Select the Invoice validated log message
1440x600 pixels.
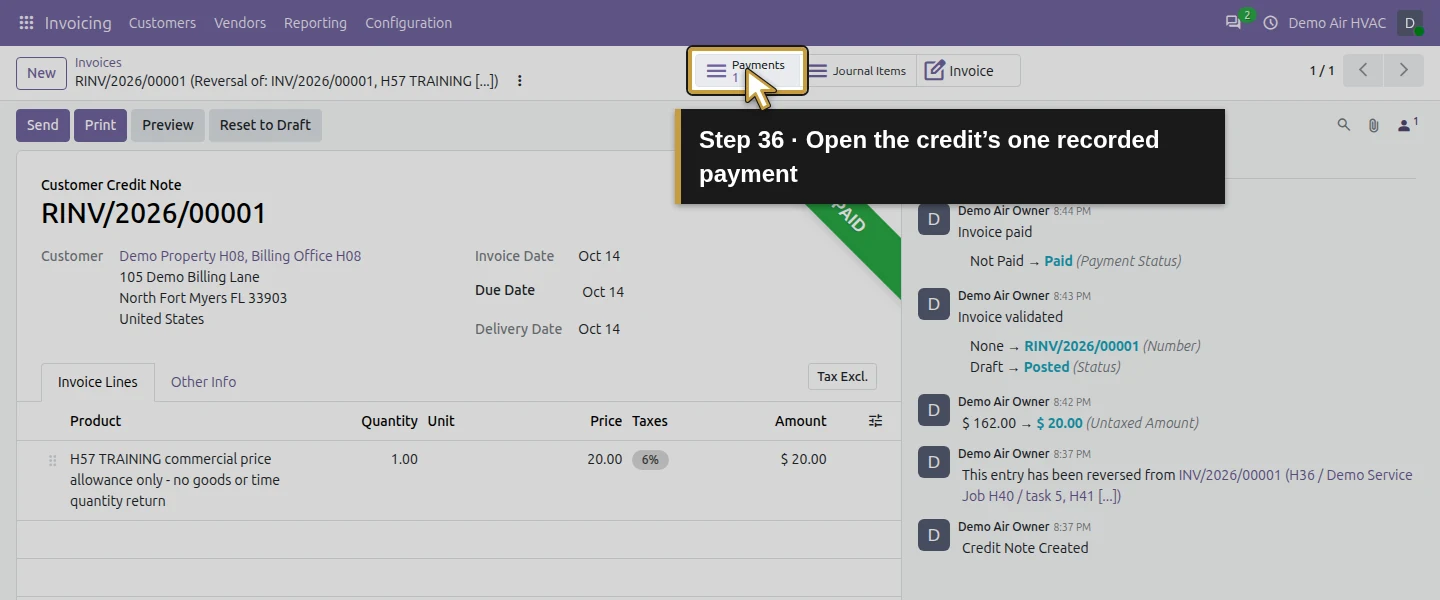1010,317
